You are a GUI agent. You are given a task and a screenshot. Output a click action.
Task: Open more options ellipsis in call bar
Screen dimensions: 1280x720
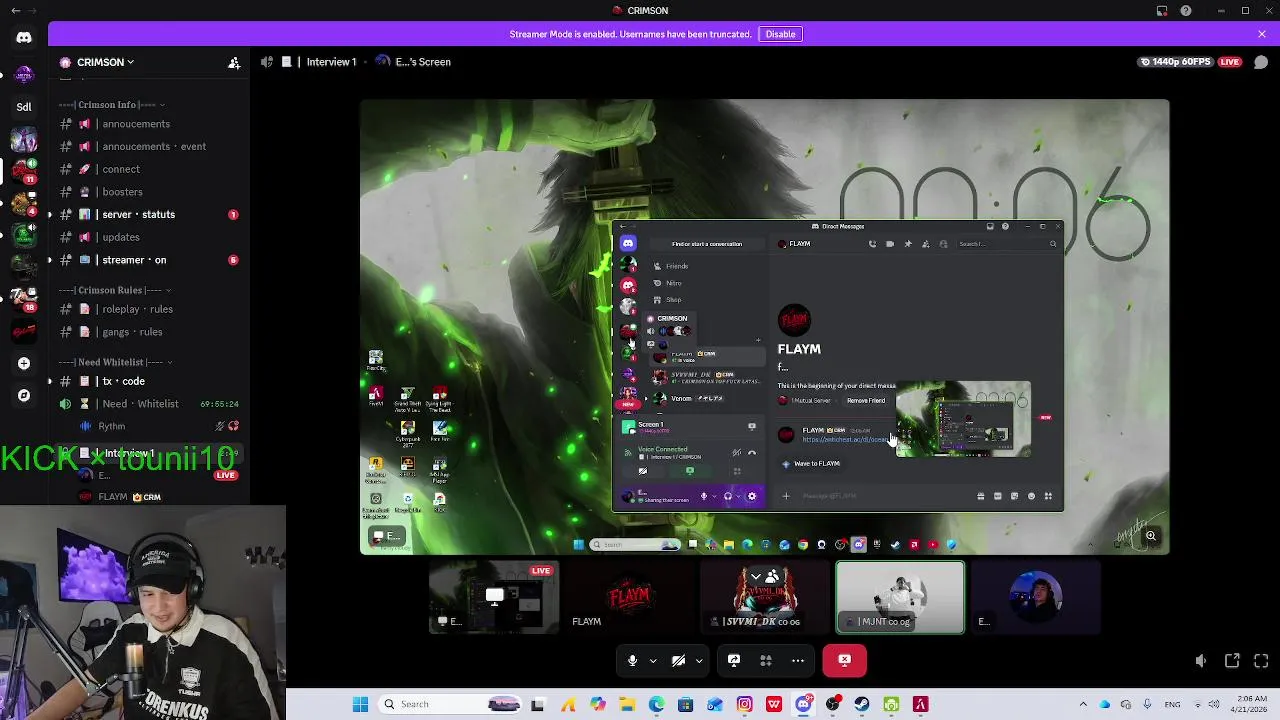coord(798,661)
